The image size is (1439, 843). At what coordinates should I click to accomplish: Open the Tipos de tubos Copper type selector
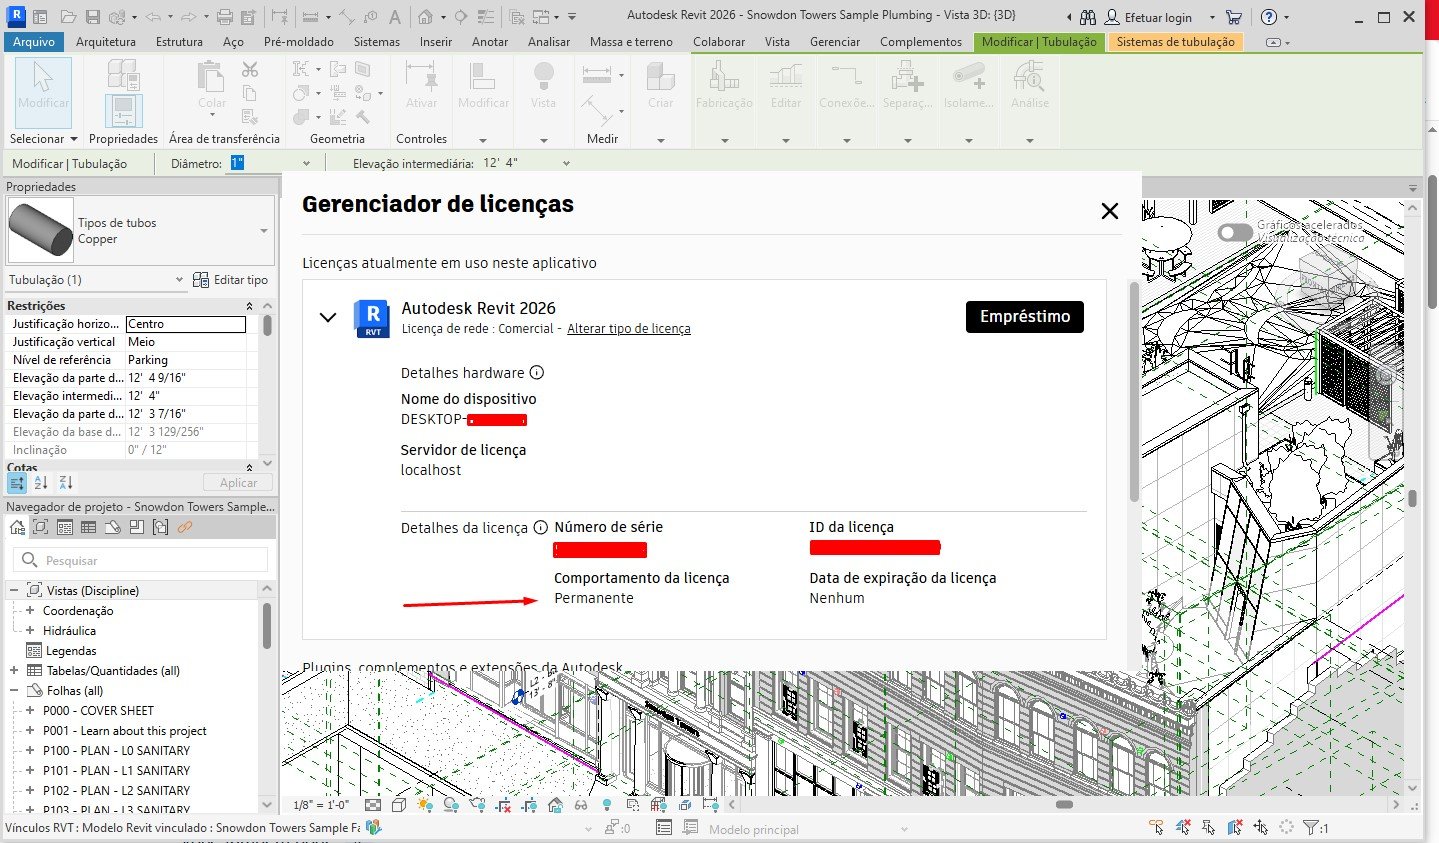point(140,231)
